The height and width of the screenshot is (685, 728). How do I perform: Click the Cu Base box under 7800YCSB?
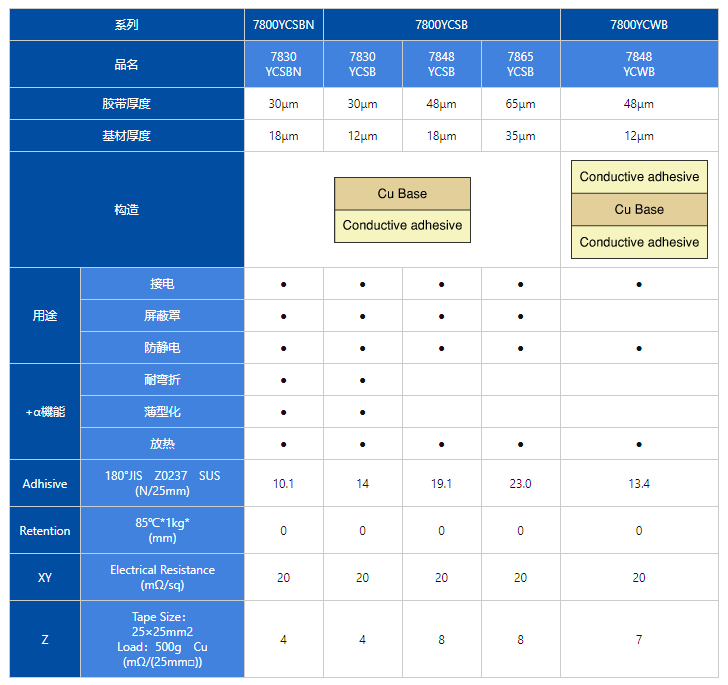point(402,194)
